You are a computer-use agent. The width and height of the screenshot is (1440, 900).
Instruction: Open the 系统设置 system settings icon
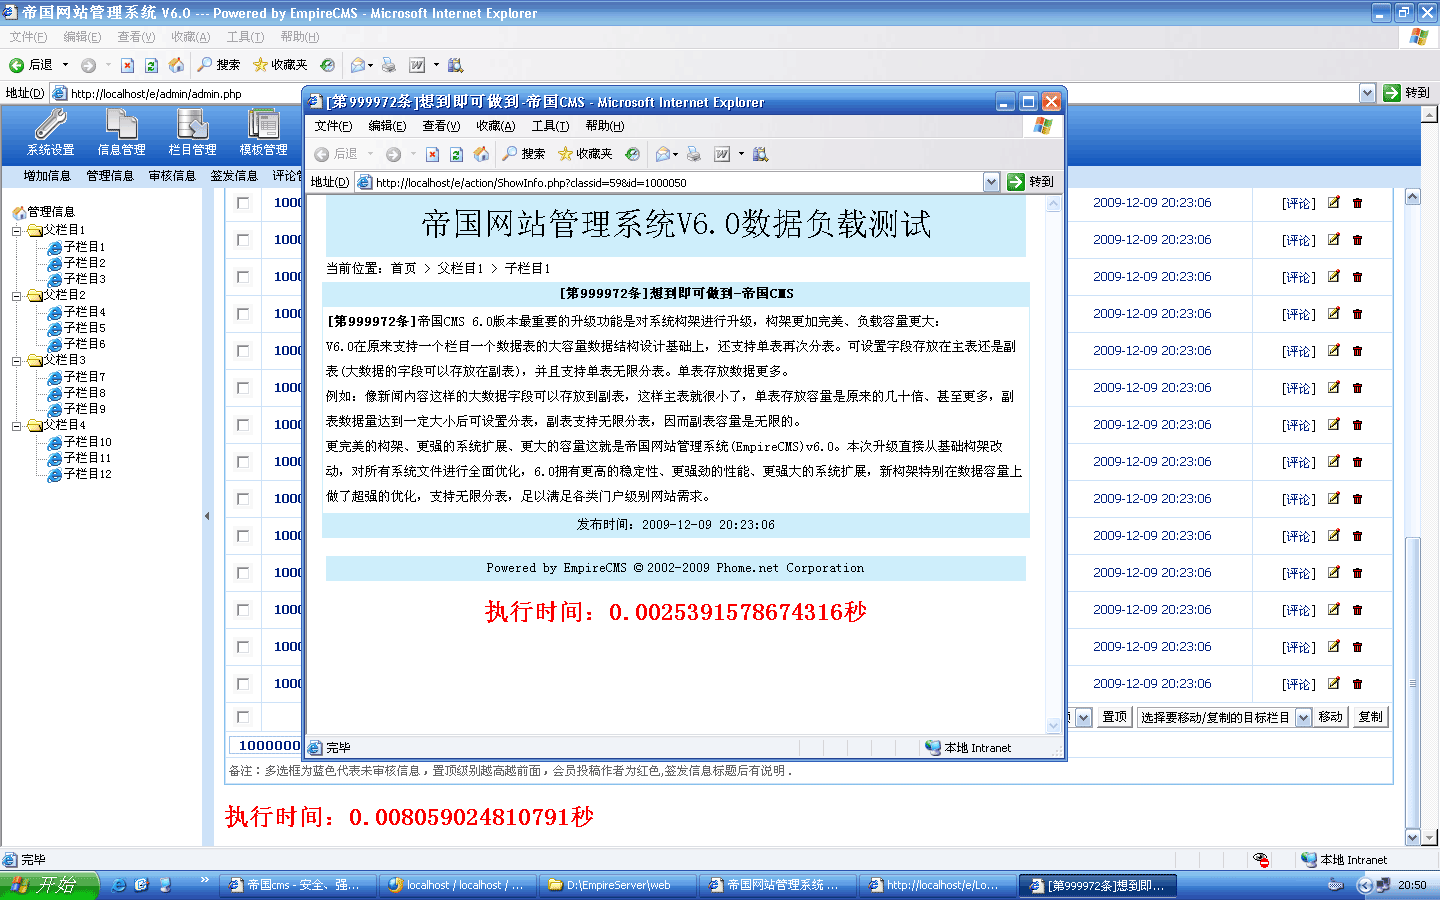50,132
